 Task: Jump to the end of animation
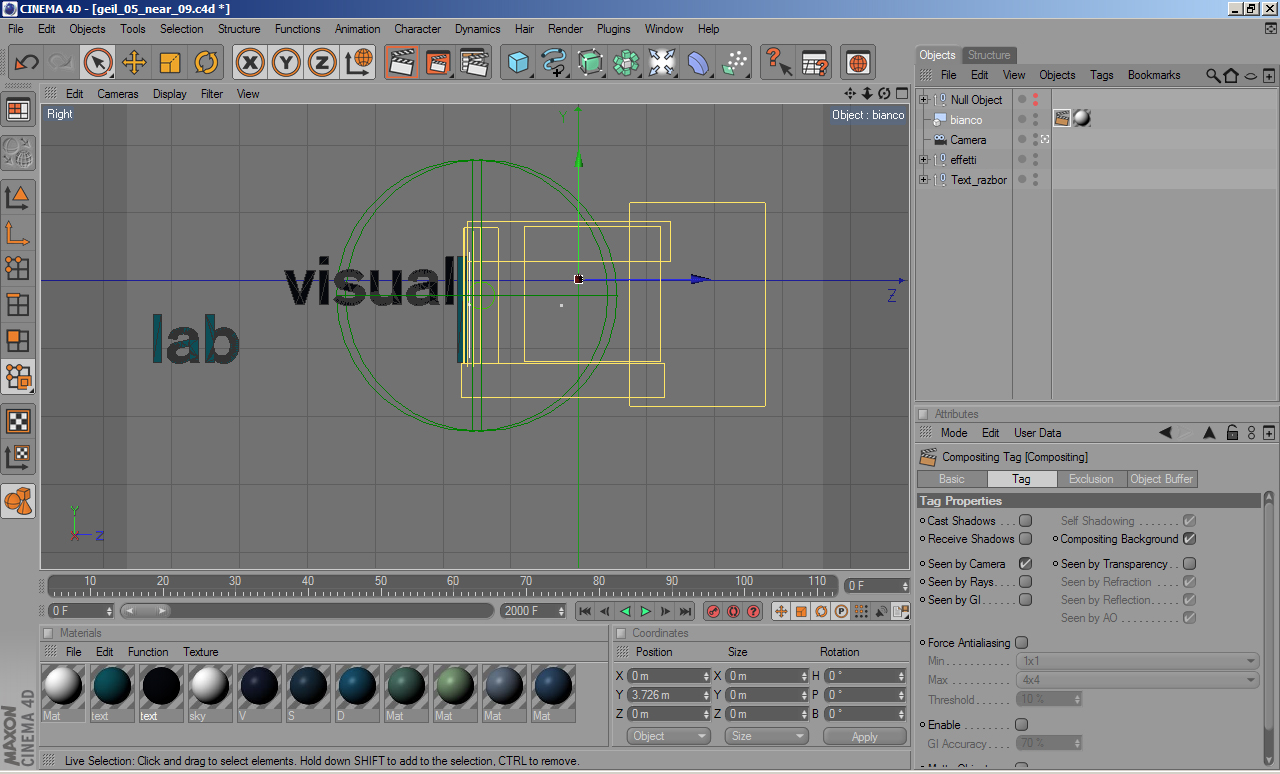pyautogui.click(x=685, y=611)
